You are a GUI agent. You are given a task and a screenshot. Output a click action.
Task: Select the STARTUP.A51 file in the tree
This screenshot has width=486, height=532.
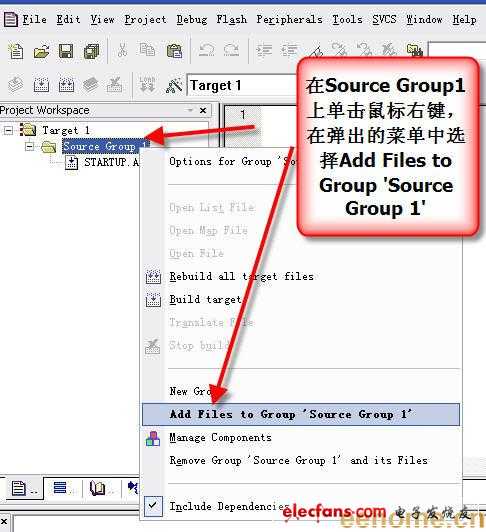coord(111,162)
